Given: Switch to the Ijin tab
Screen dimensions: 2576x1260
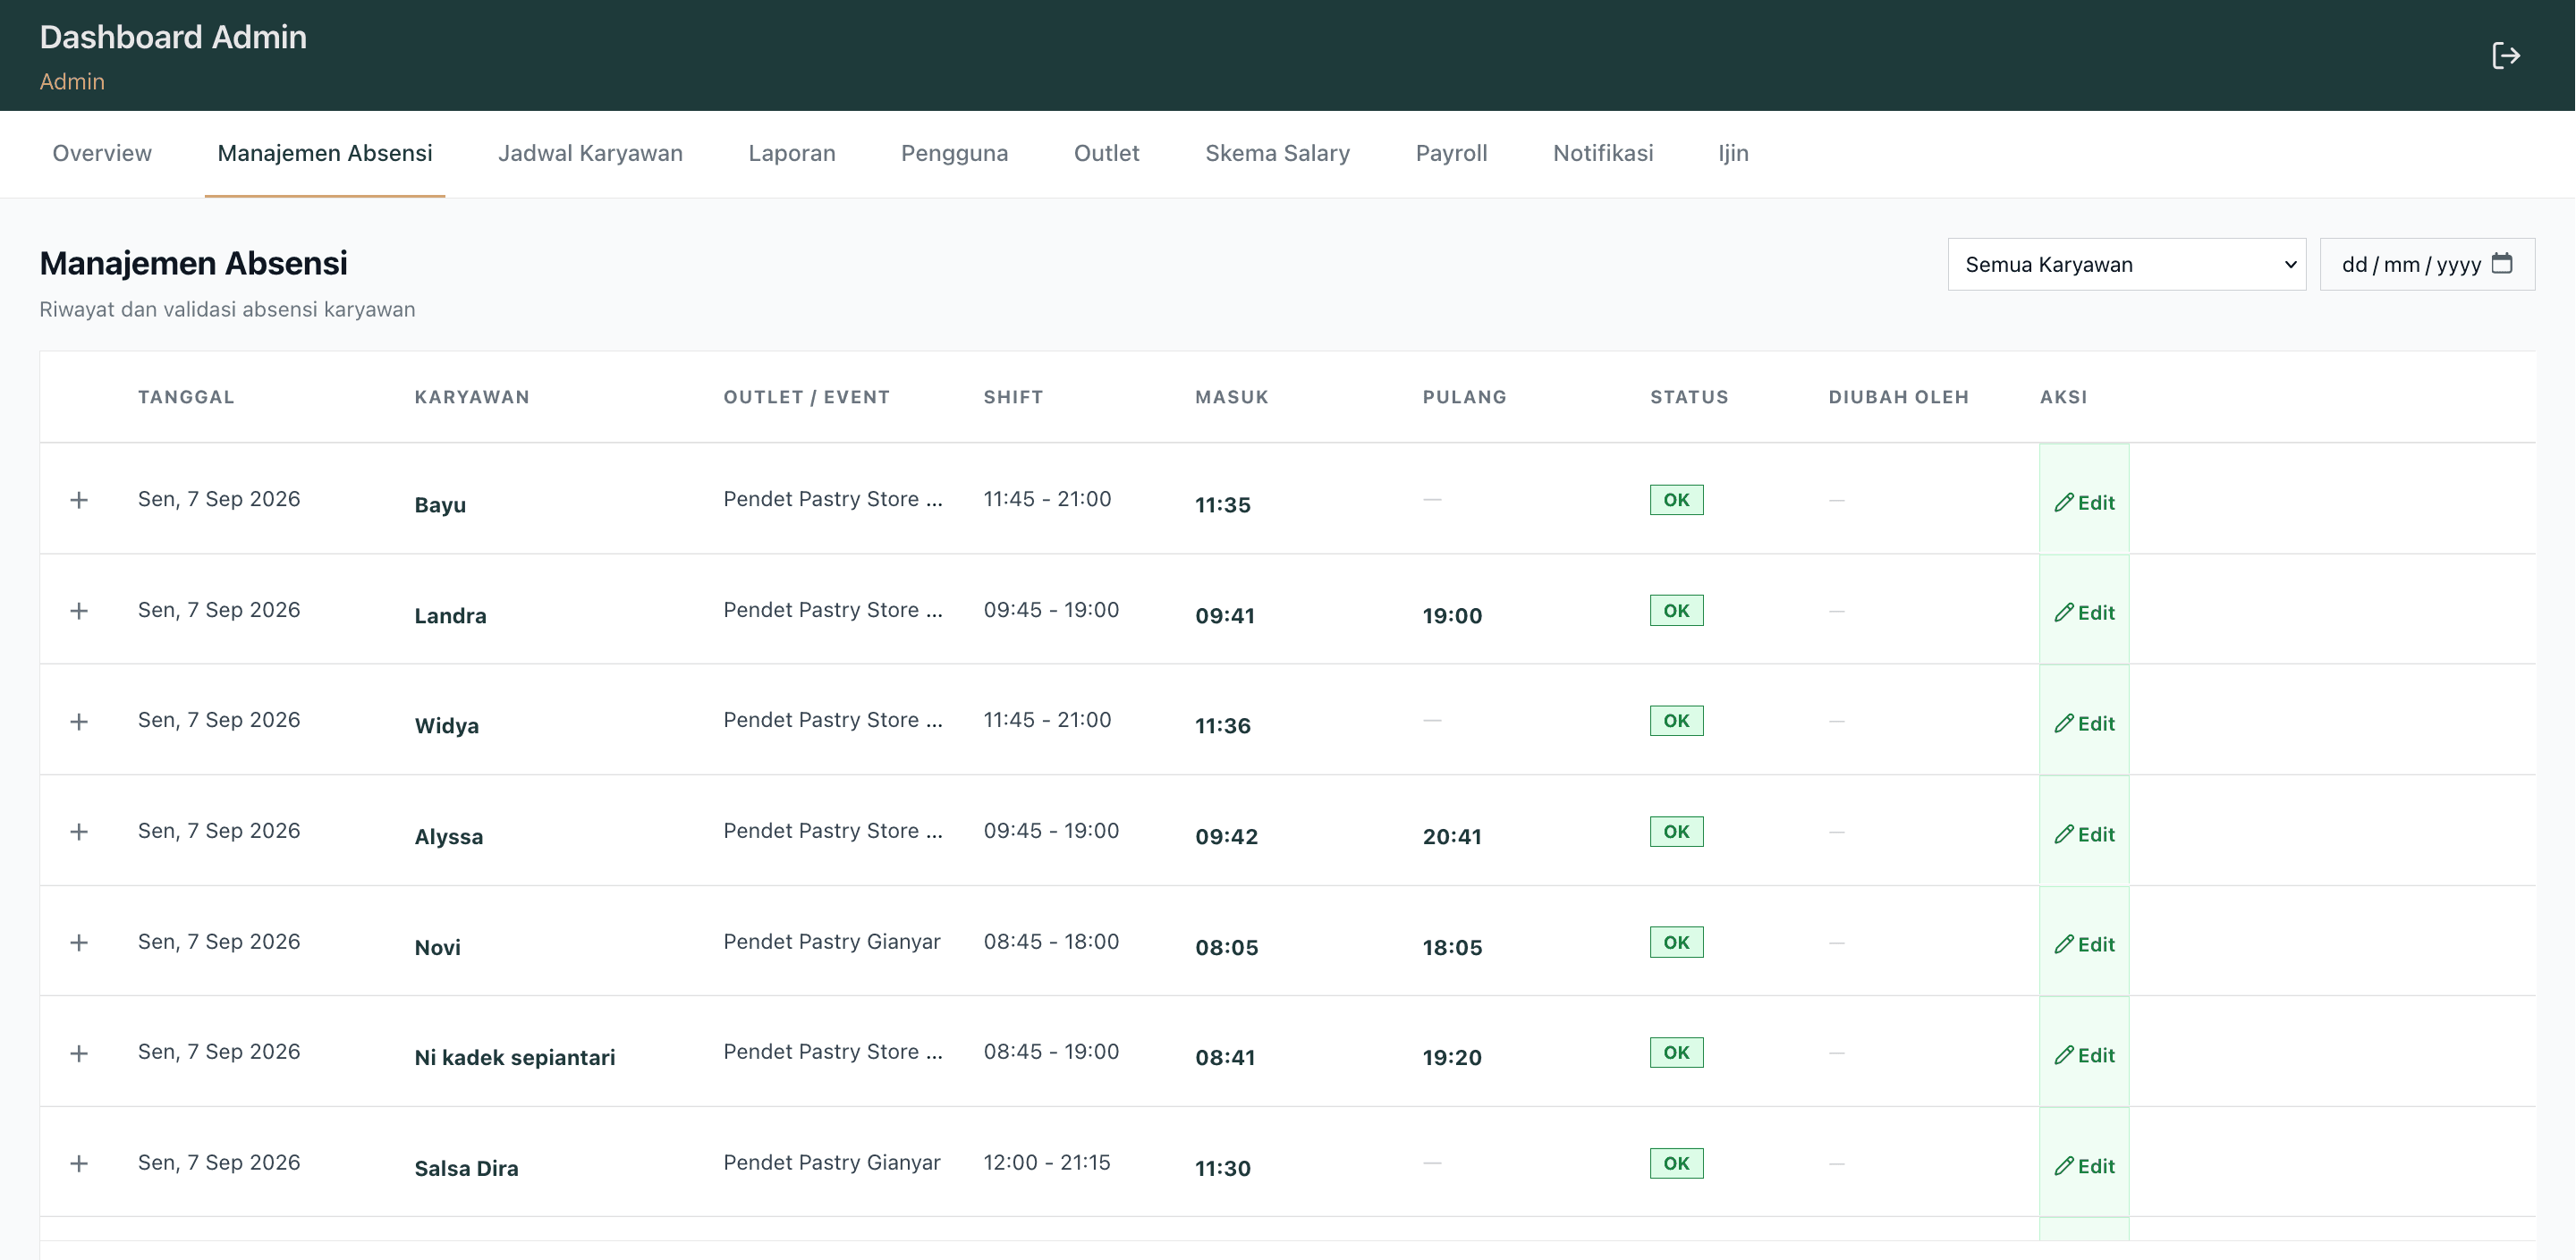Looking at the screenshot, I should (x=1733, y=153).
